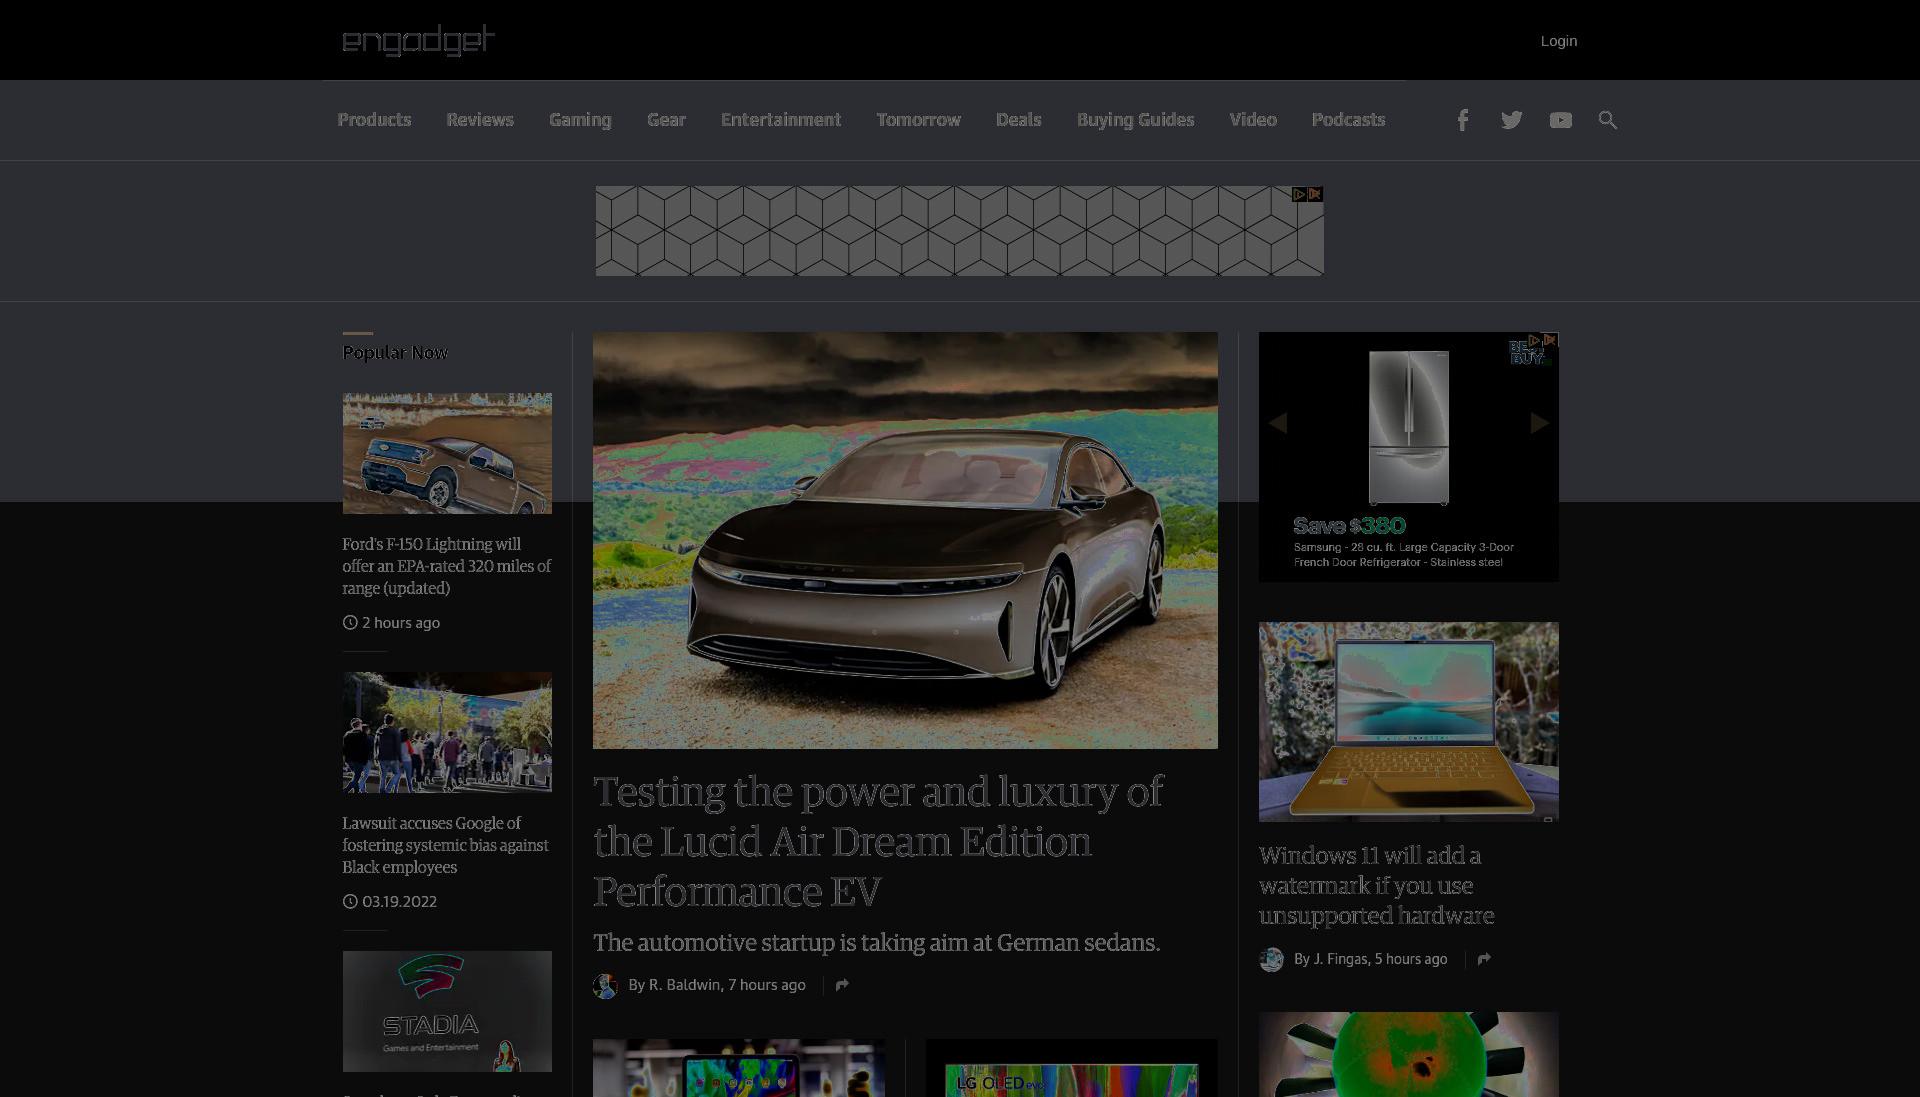Click the Lucid Air car hero image
This screenshot has width=1920, height=1097.
tap(905, 540)
